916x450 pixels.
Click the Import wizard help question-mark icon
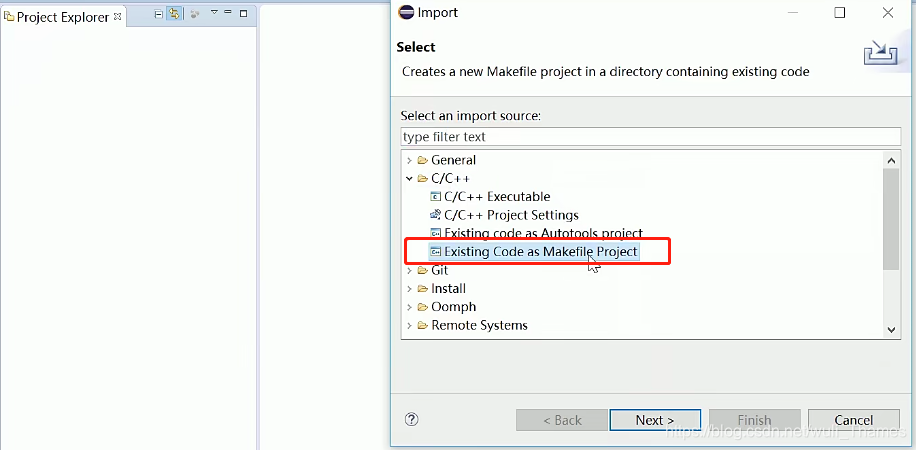point(411,420)
